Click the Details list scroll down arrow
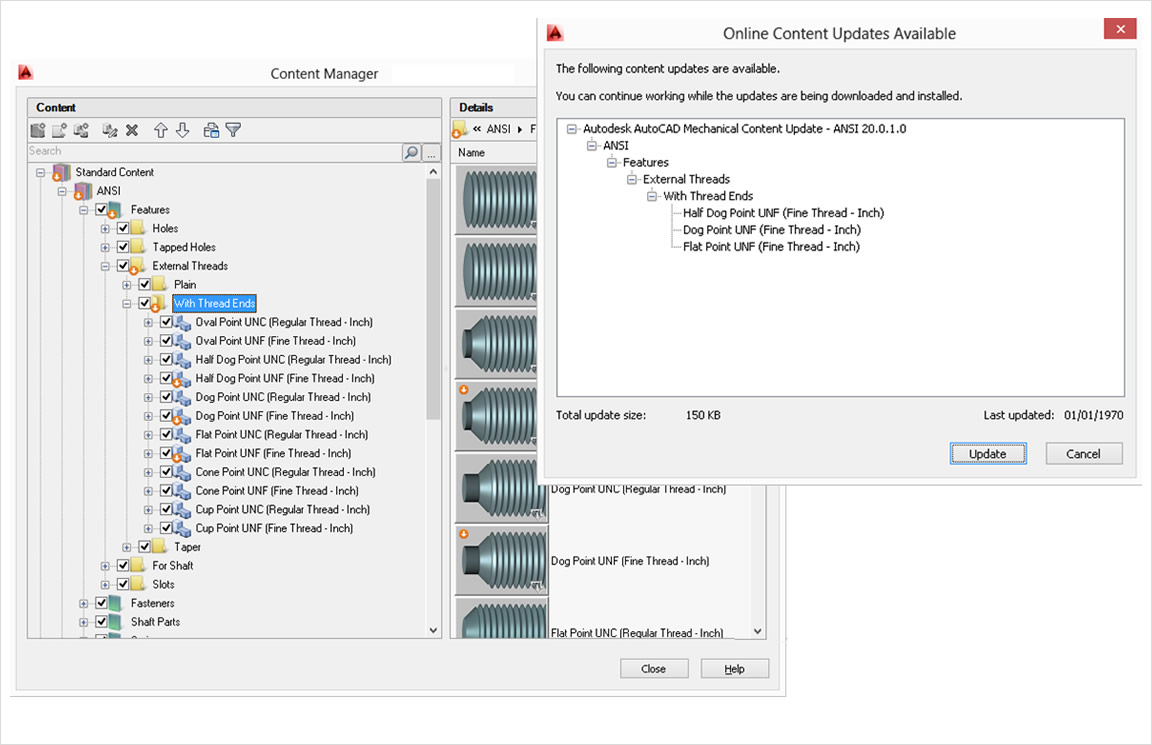The image size is (1152, 745). point(758,632)
